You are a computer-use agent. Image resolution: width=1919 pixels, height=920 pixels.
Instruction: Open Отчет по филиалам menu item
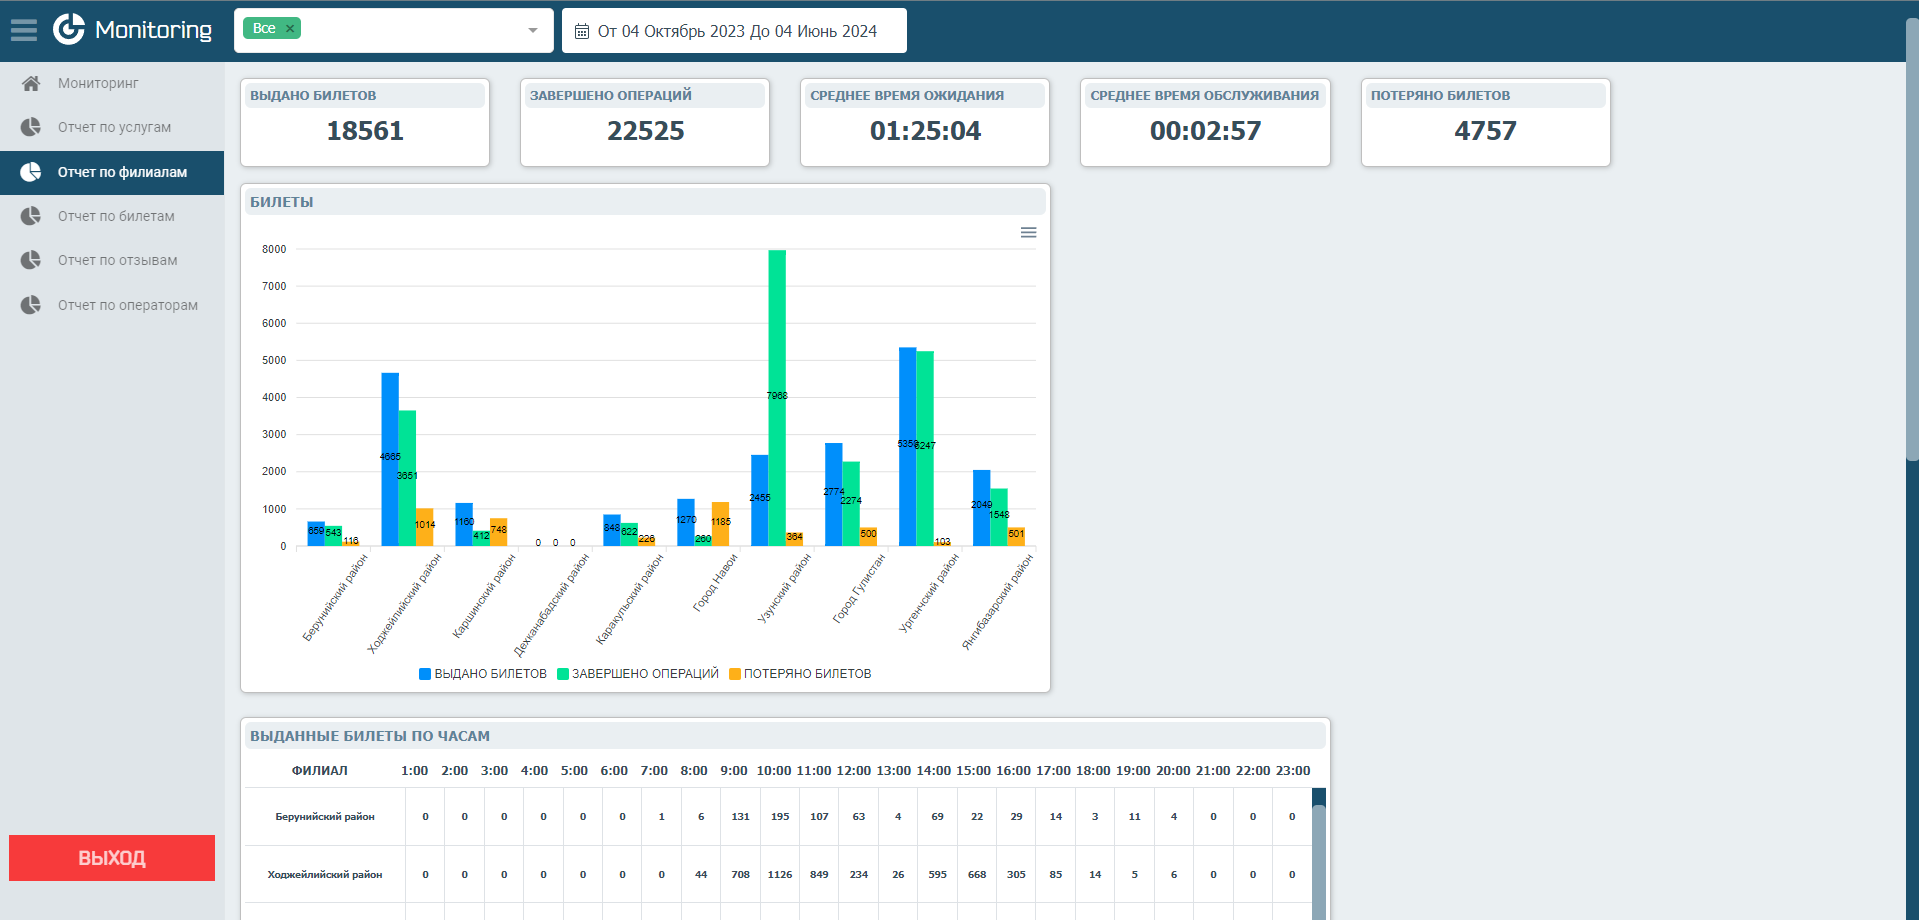(122, 172)
